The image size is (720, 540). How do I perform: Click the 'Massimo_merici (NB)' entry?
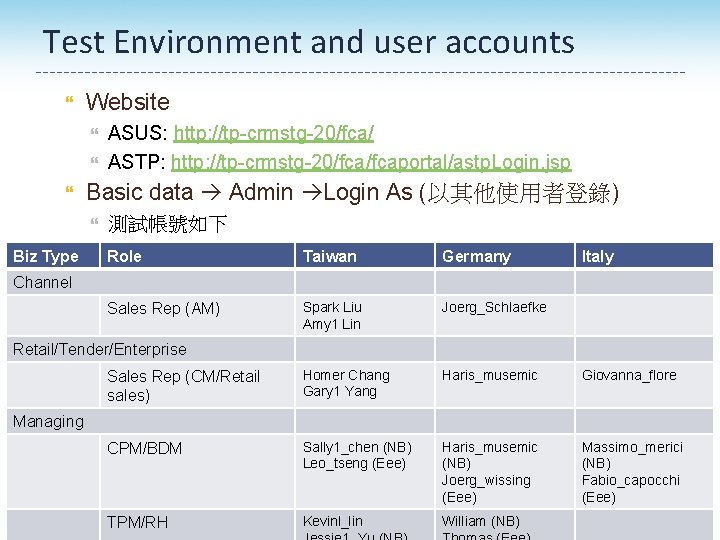click(632, 455)
